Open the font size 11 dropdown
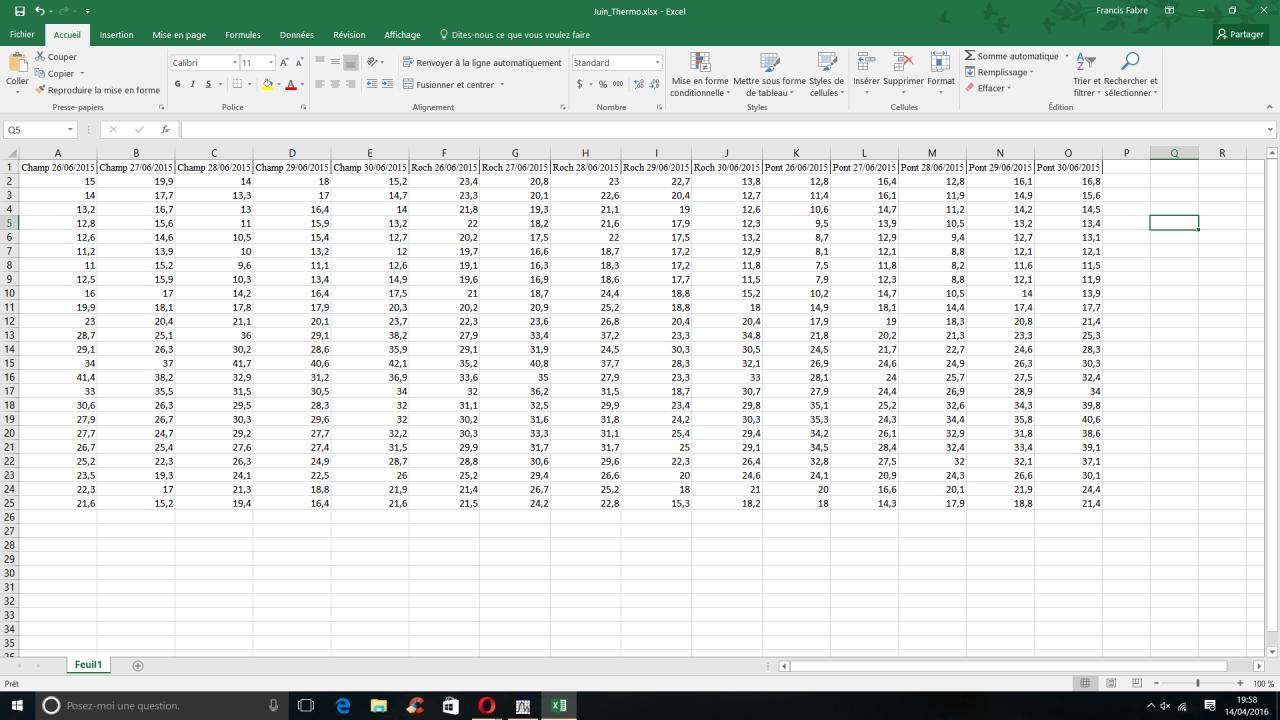This screenshot has width=1280, height=720. point(270,63)
